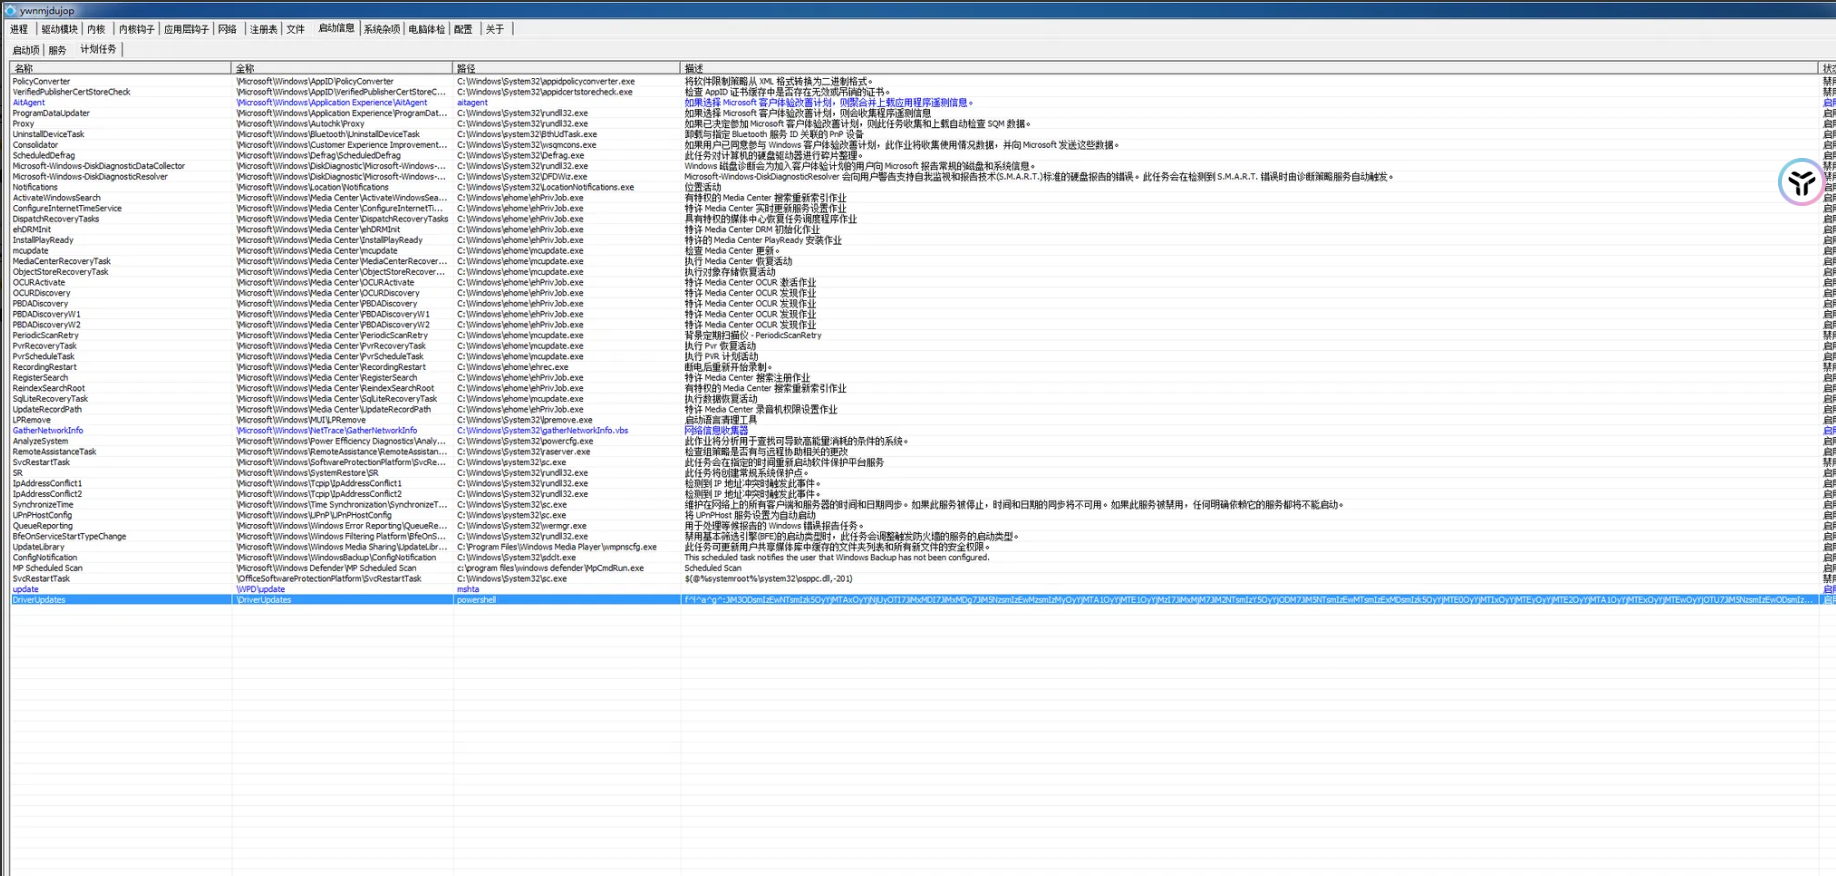Image resolution: width=1836 pixels, height=876 pixels.
Task: Select the ConfigureInternetTimeService task row
Action: tap(922, 208)
